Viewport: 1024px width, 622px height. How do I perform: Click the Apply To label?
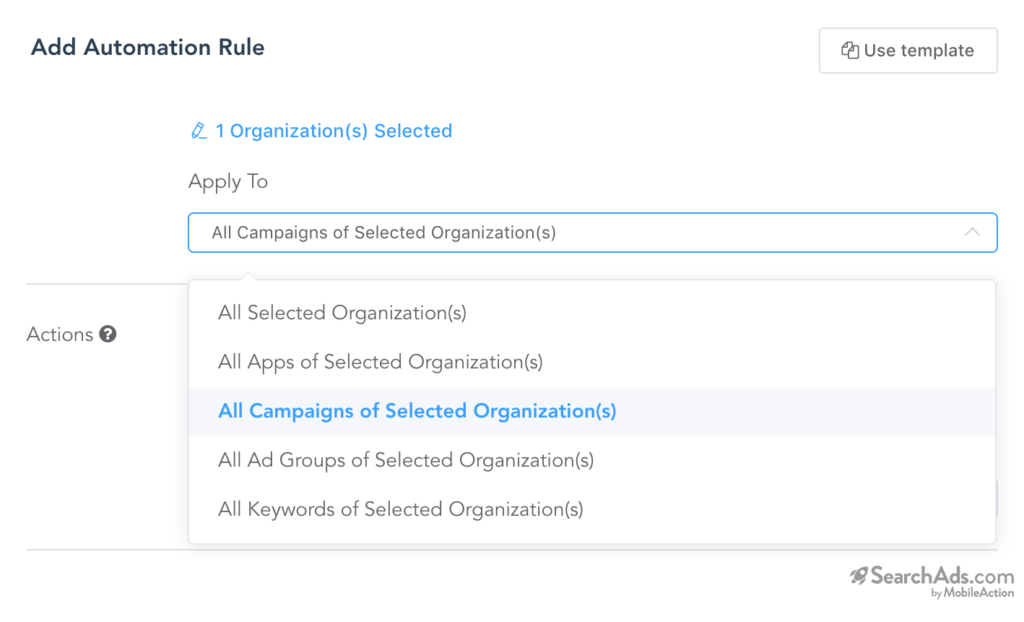[x=228, y=182]
